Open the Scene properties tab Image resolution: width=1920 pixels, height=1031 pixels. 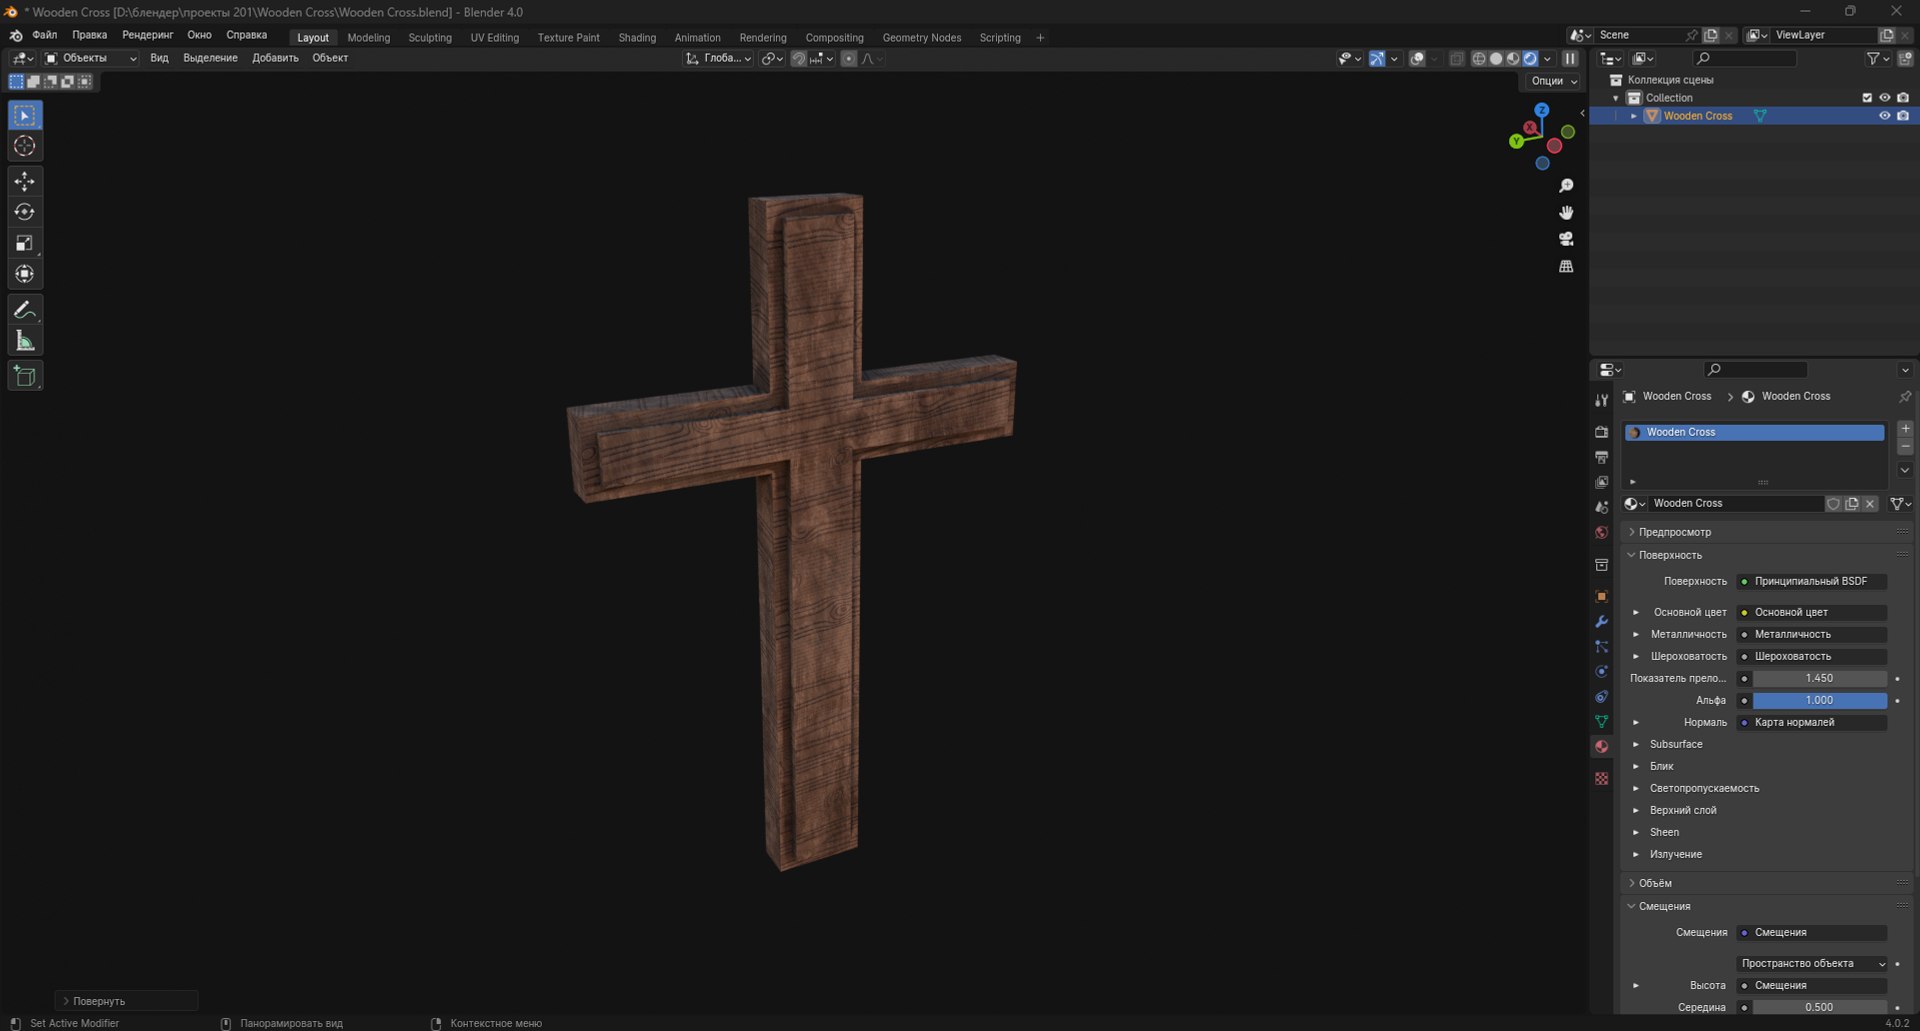[x=1601, y=507]
